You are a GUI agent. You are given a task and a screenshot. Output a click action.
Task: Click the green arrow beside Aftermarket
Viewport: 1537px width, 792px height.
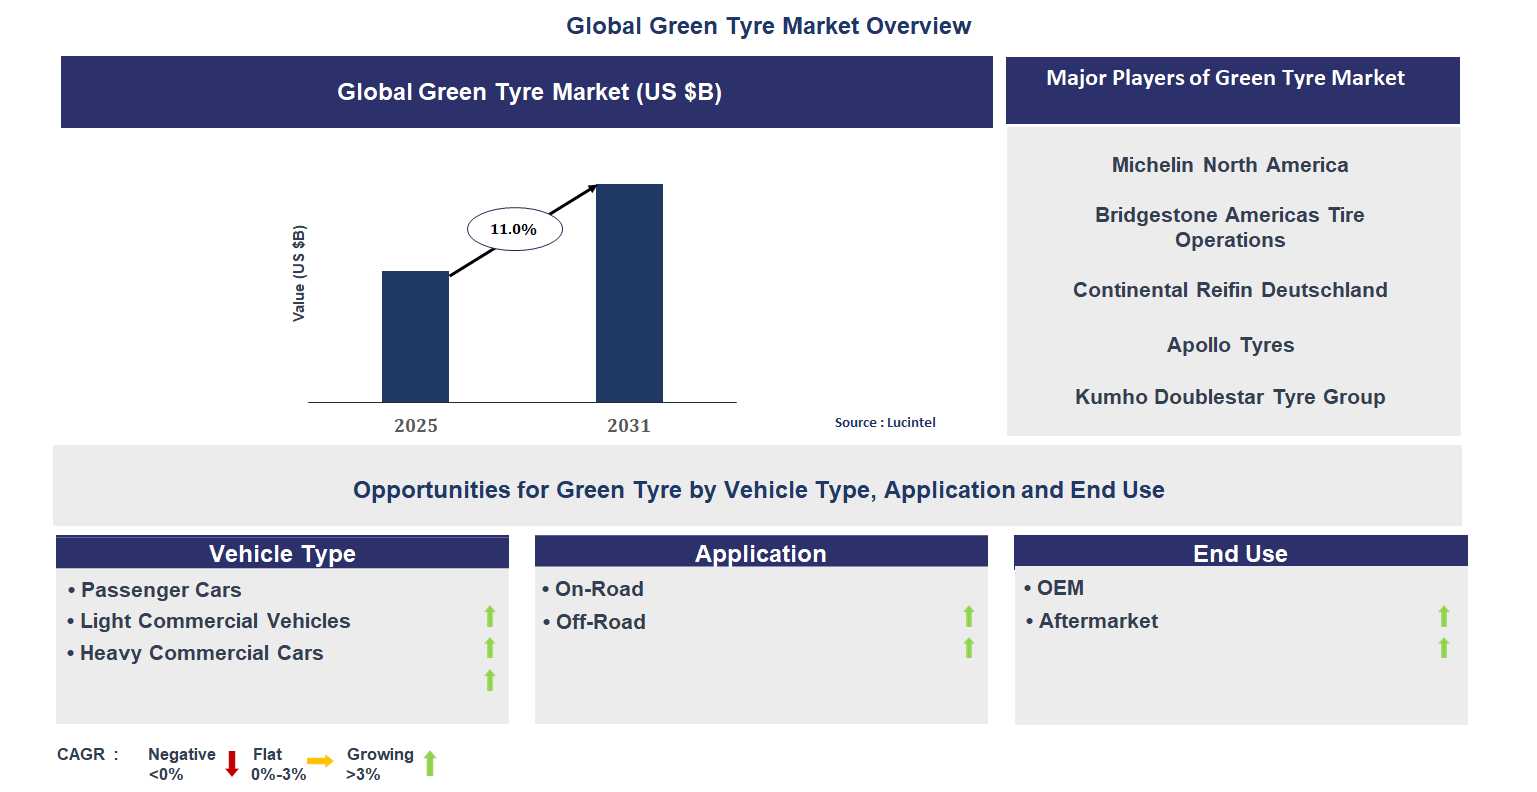pyautogui.click(x=1443, y=649)
